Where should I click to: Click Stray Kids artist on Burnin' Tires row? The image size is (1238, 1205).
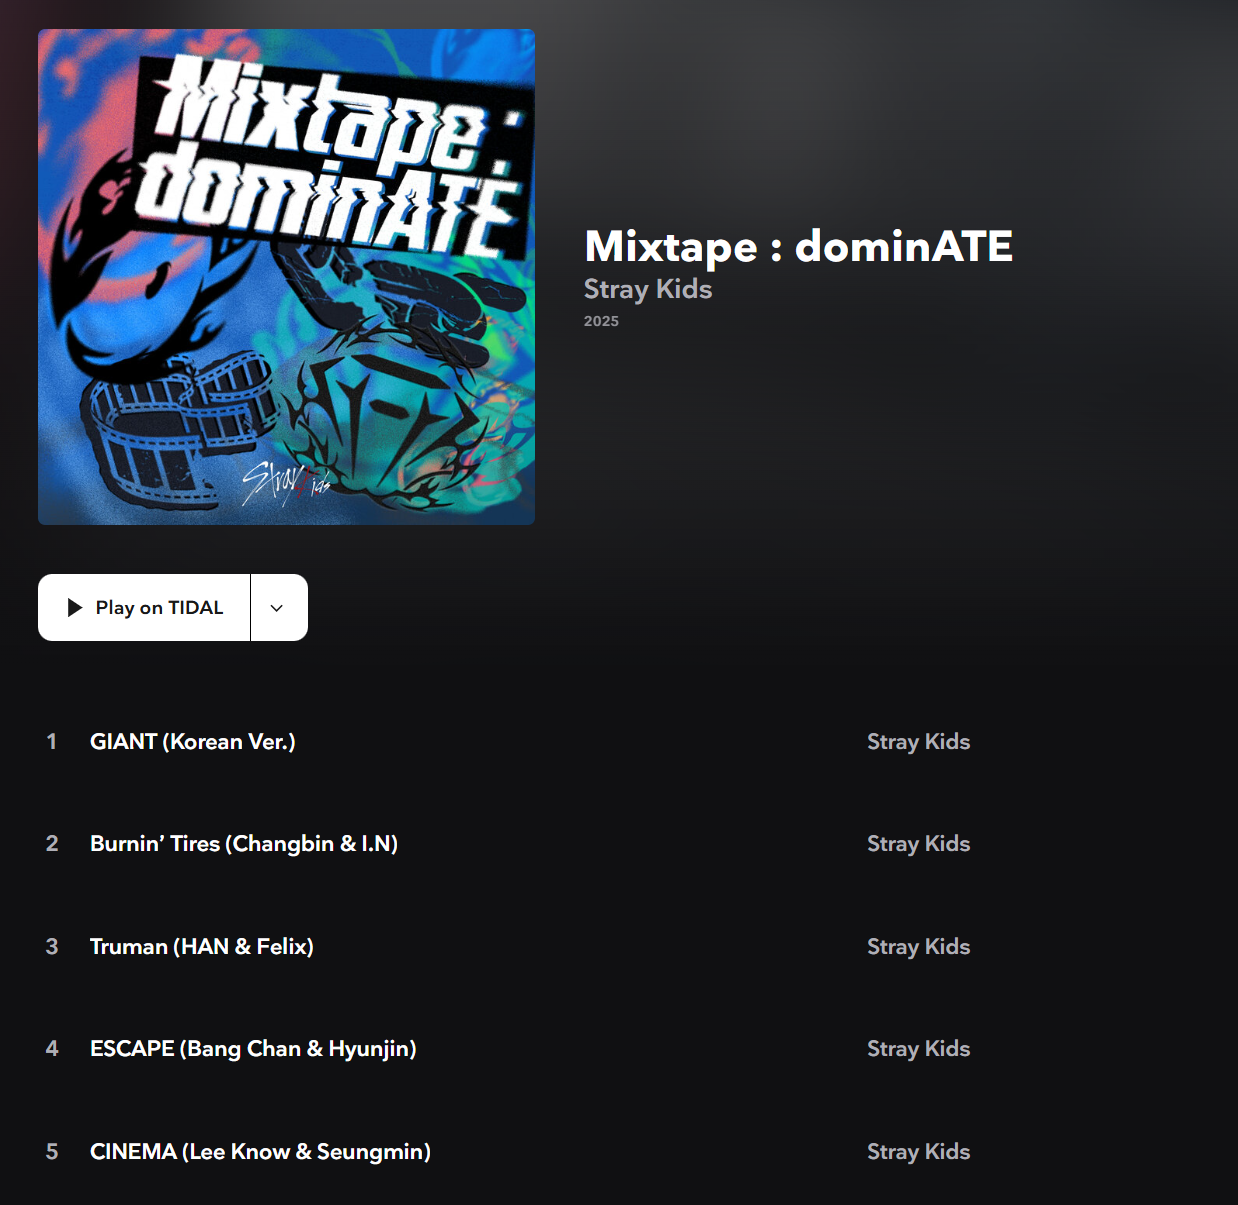click(x=918, y=844)
